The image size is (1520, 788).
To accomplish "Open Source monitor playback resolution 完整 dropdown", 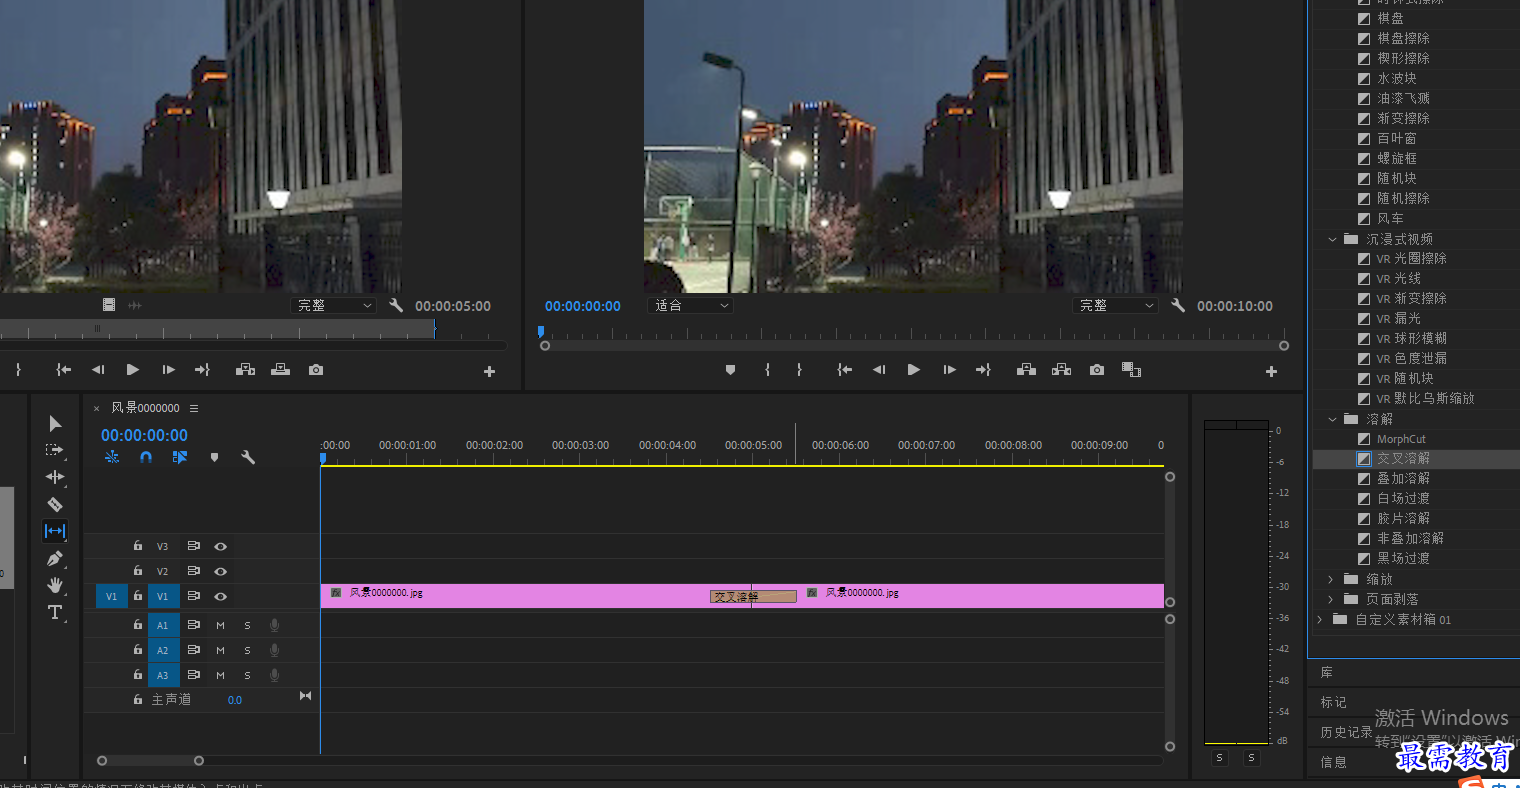I will coord(333,305).
